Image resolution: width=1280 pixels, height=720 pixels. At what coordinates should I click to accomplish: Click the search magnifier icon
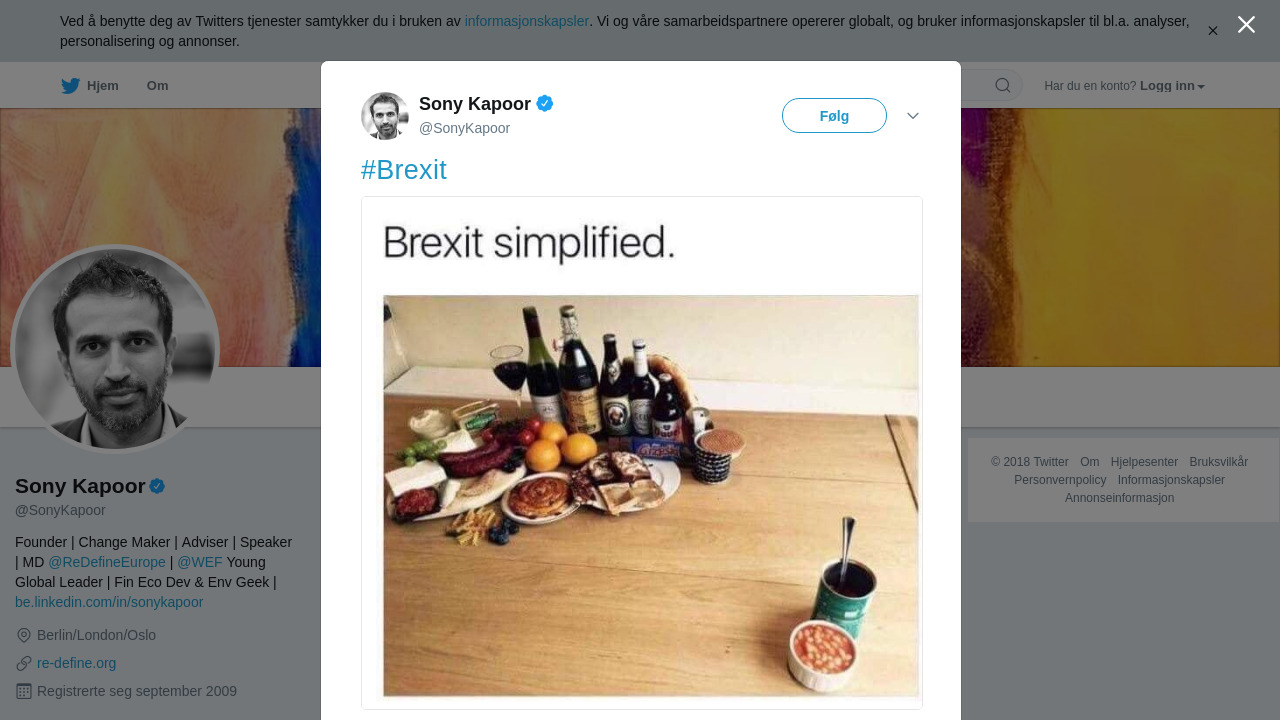pos(1003,86)
